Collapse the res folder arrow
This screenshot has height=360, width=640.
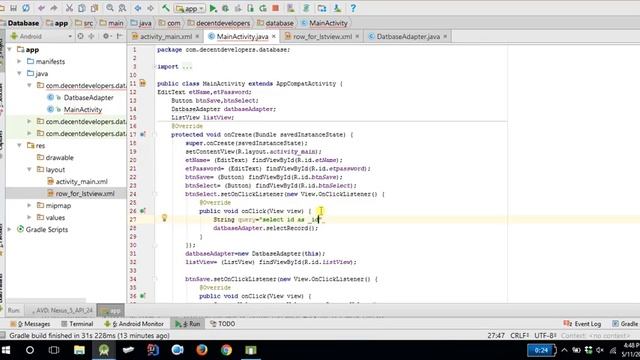[x=19, y=145]
